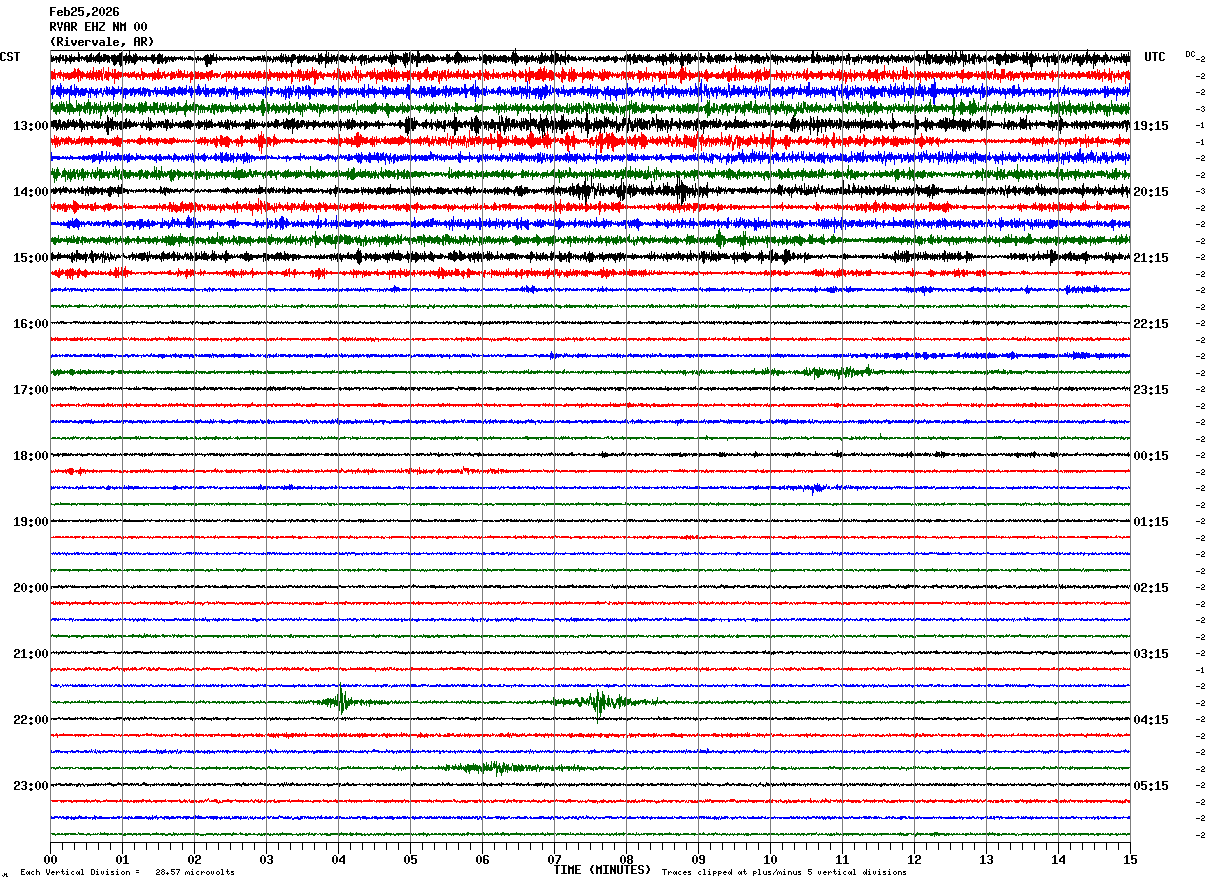Click the 03:15 UTC time label
This screenshot has width=1210, height=886.
click(x=1151, y=654)
